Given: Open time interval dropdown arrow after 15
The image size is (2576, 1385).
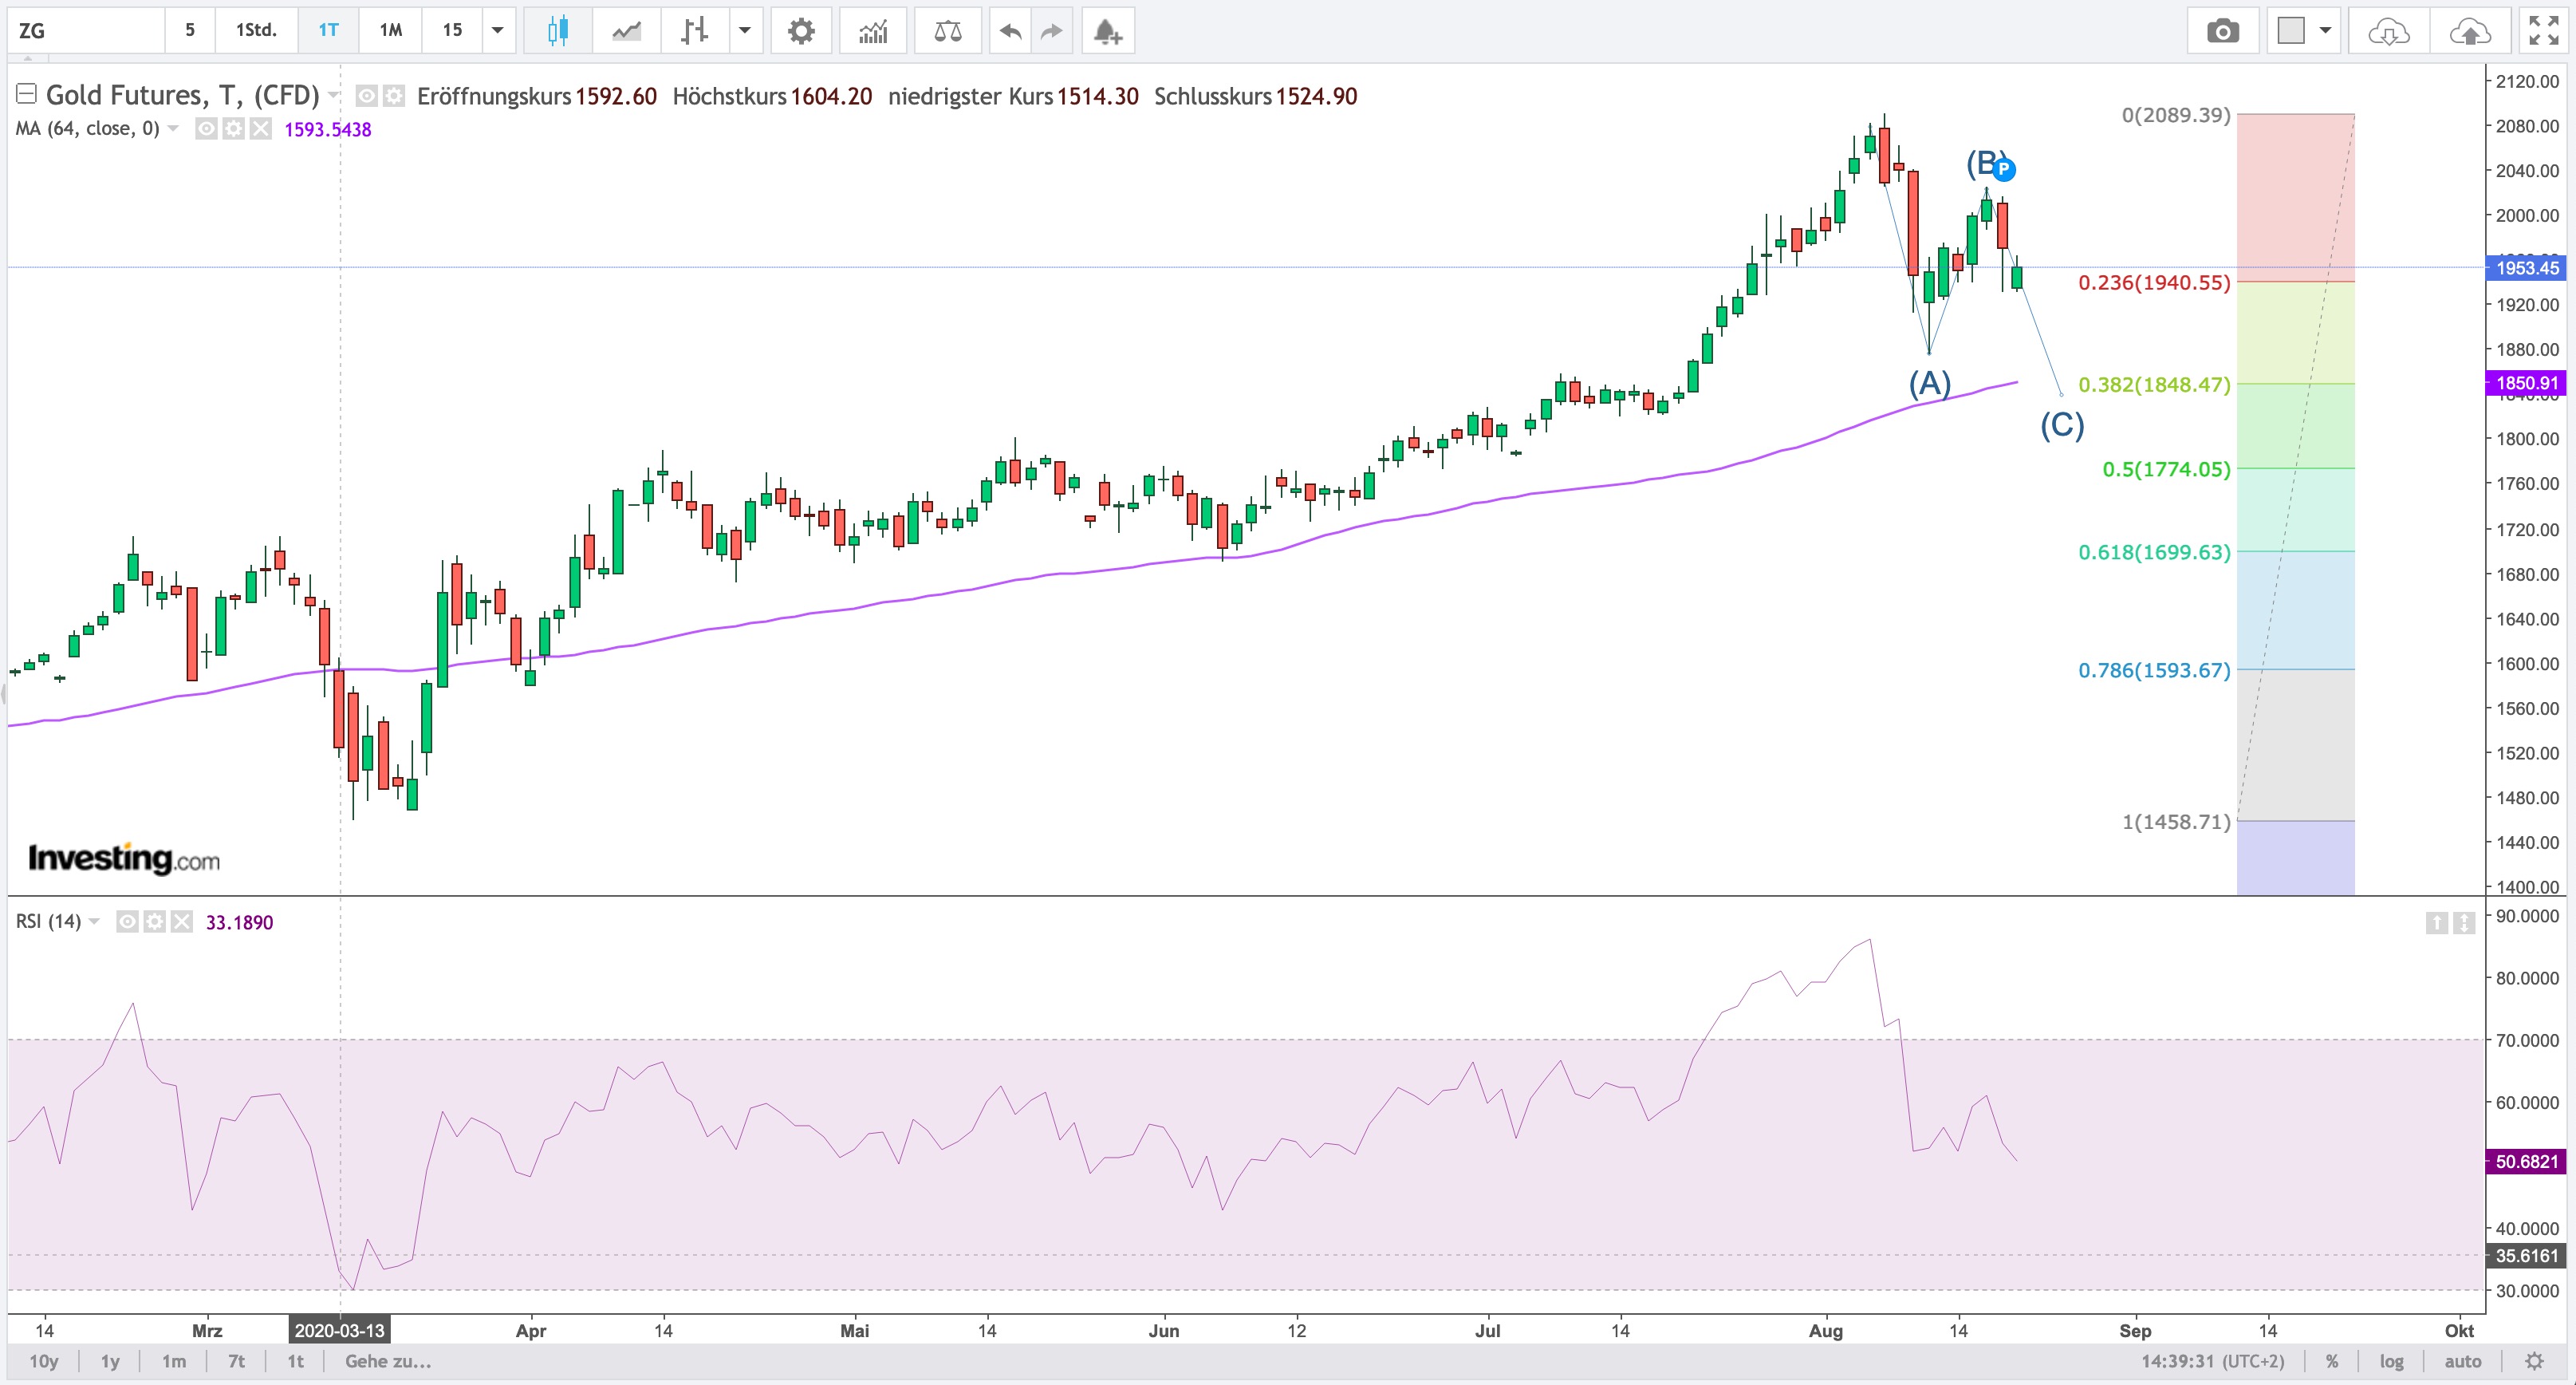Looking at the screenshot, I should pyautogui.click(x=498, y=30).
